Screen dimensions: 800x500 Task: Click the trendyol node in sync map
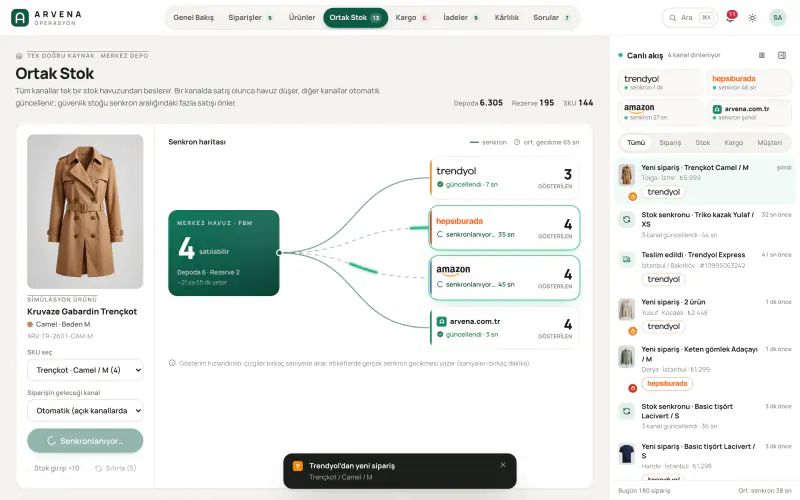click(x=505, y=178)
